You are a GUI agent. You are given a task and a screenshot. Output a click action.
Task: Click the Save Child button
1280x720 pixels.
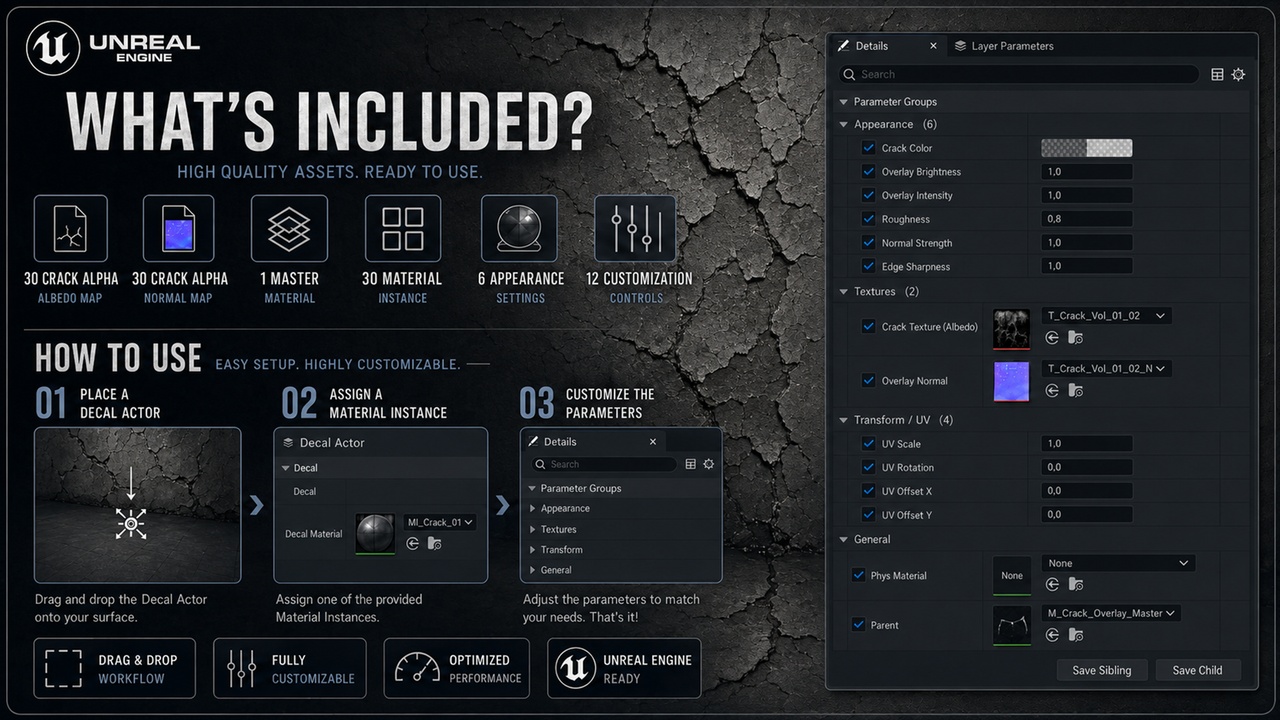coord(1198,670)
